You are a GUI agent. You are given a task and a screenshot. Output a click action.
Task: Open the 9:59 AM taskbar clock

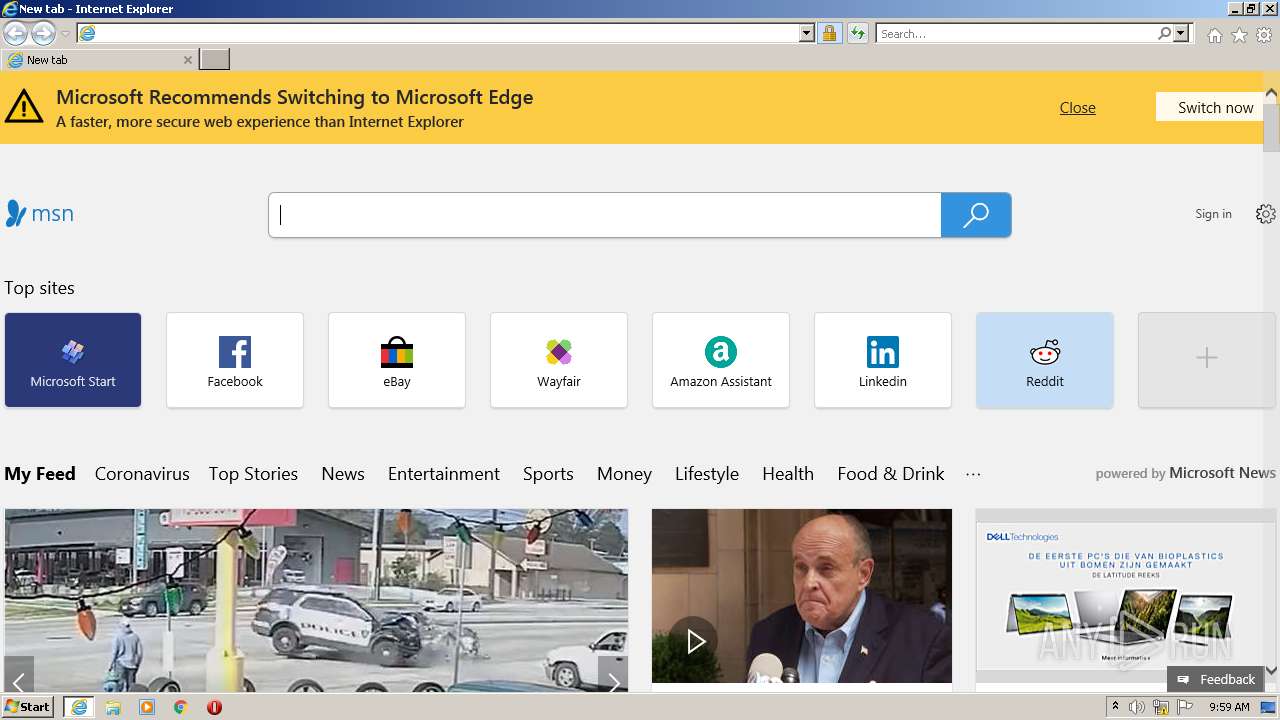click(1229, 707)
